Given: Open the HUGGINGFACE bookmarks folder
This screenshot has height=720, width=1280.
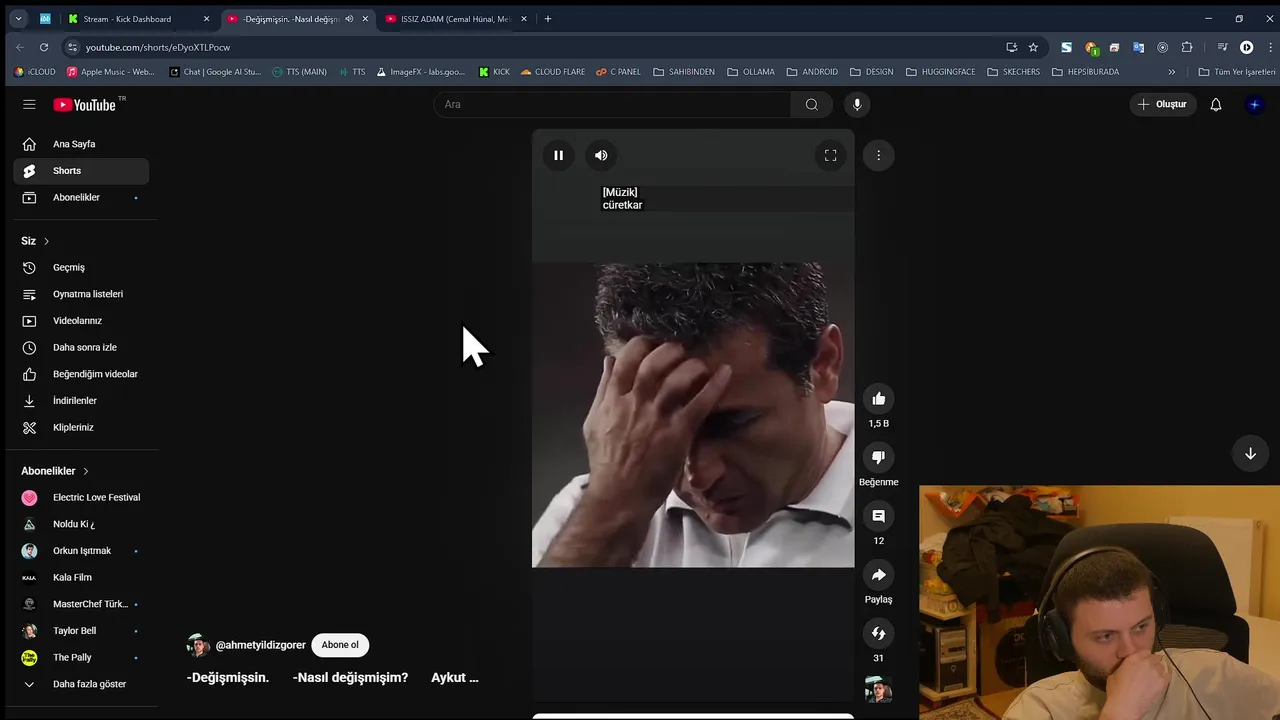Looking at the screenshot, I should pos(940,72).
